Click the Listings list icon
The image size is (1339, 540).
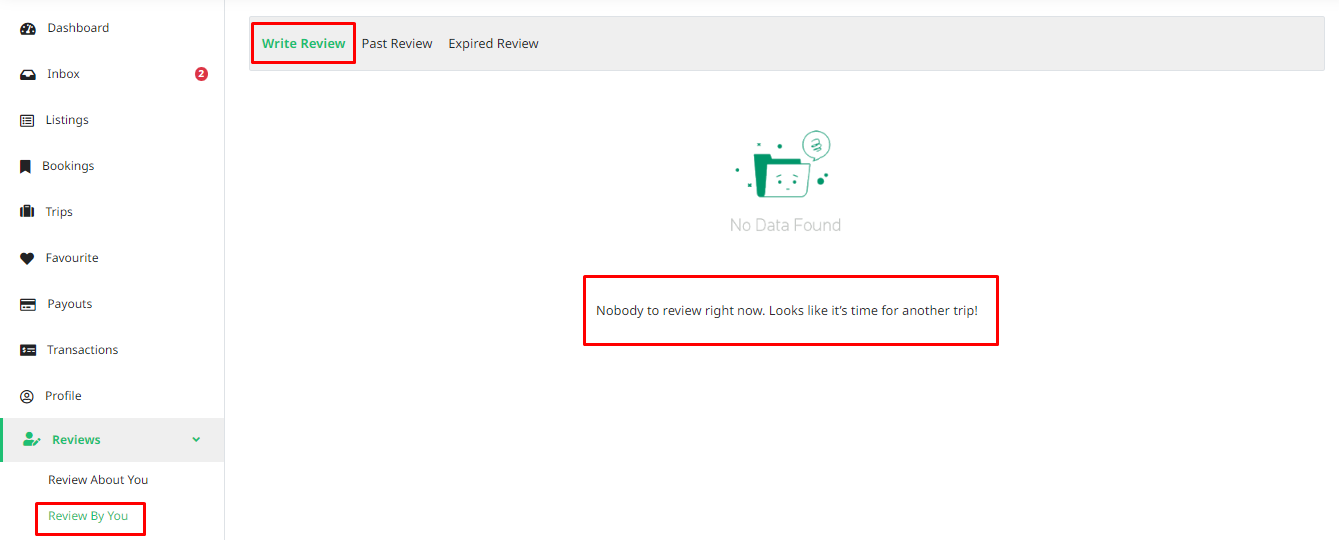(27, 121)
